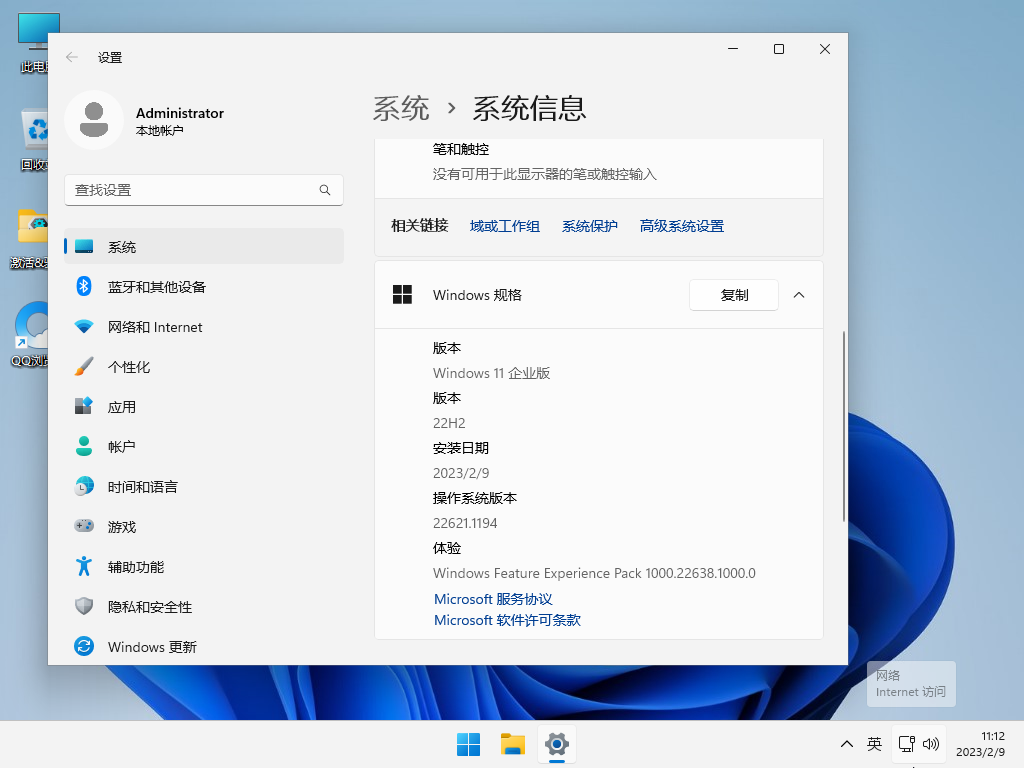Go to Windows Update in the sidebar
Screen dimensions: 1024x768
(152, 647)
